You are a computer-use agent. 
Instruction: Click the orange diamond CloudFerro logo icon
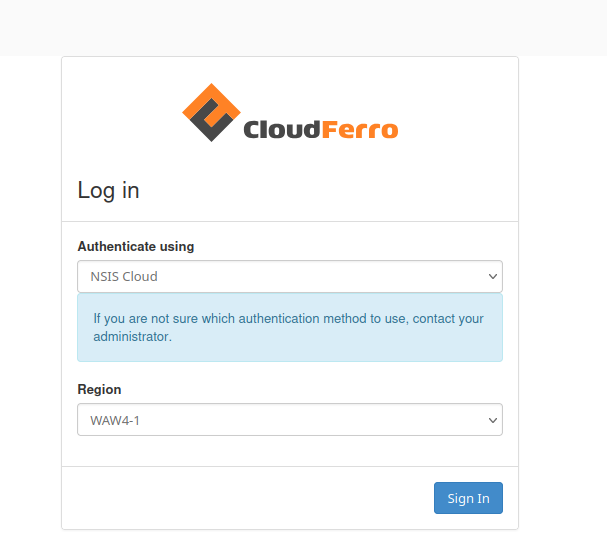212,113
